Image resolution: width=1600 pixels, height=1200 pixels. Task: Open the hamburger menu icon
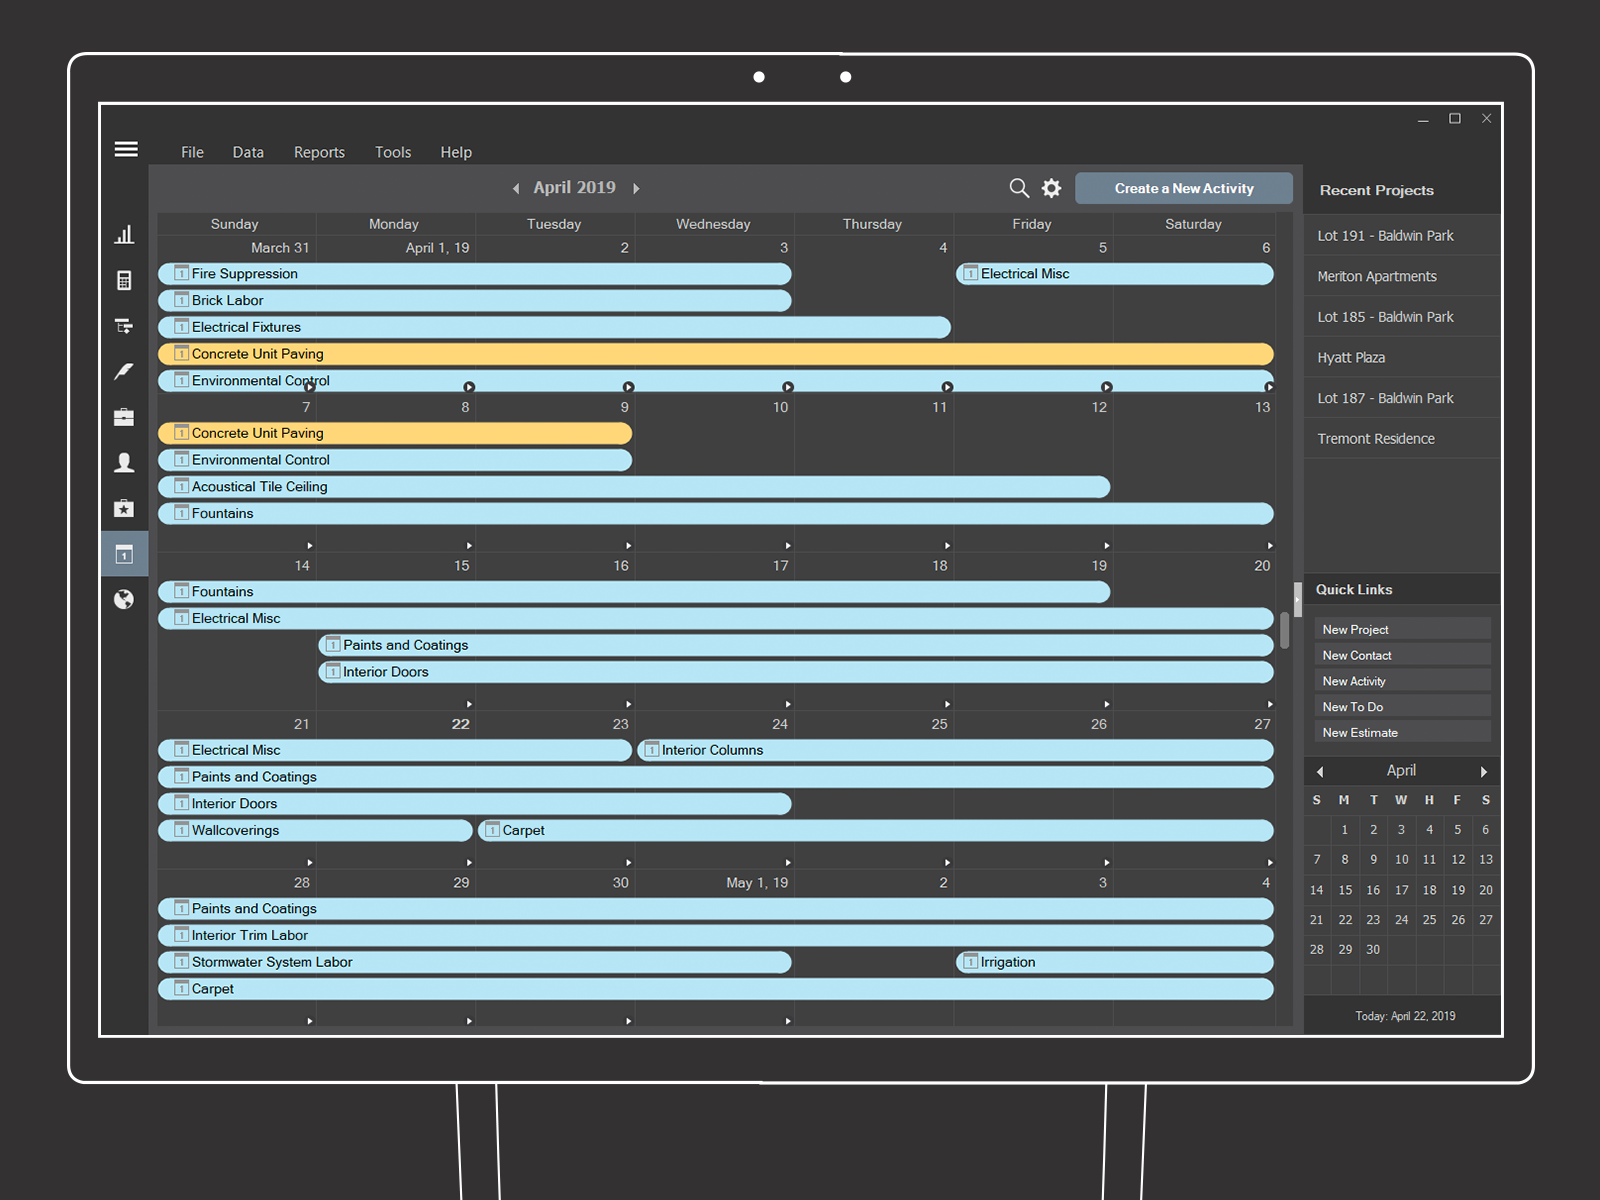tap(126, 150)
